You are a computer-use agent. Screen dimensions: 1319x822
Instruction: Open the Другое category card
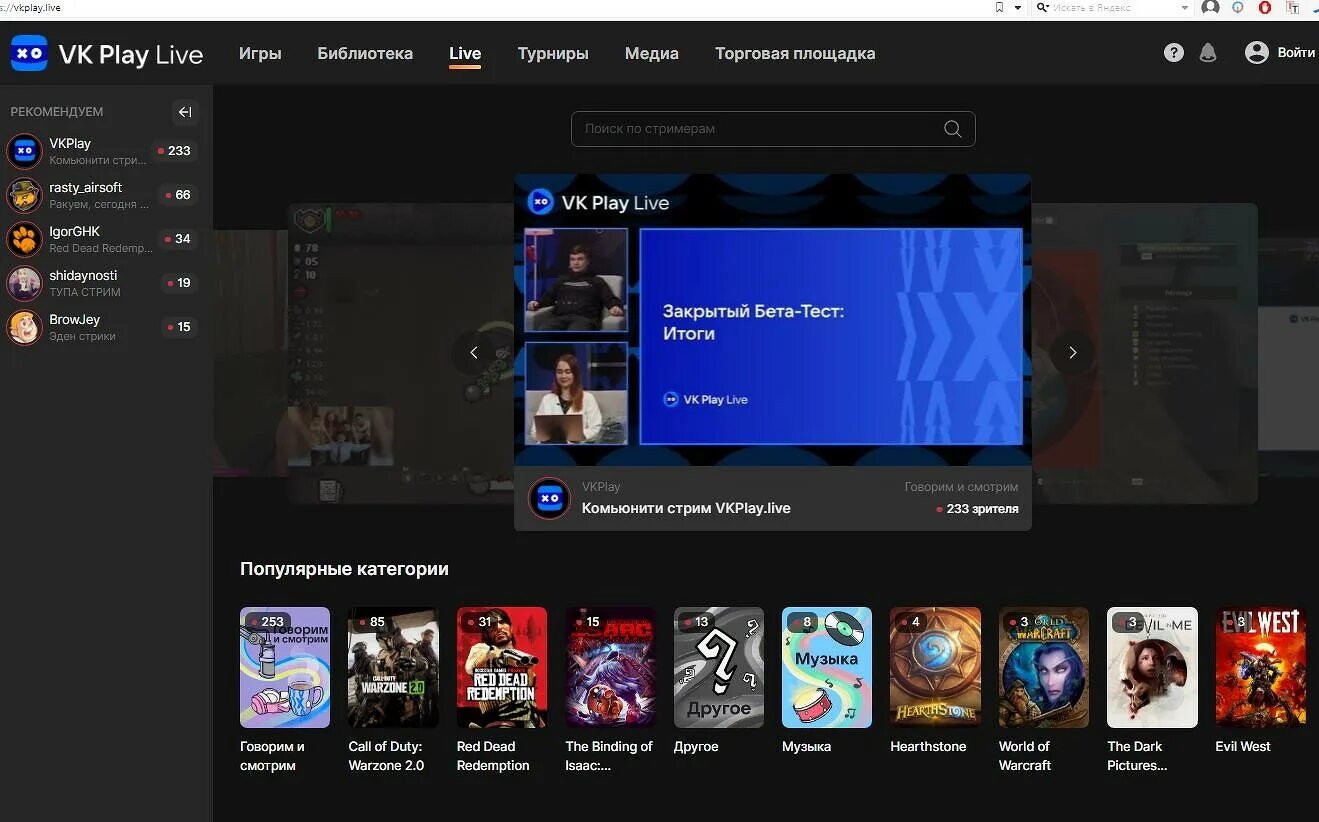[x=719, y=667]
